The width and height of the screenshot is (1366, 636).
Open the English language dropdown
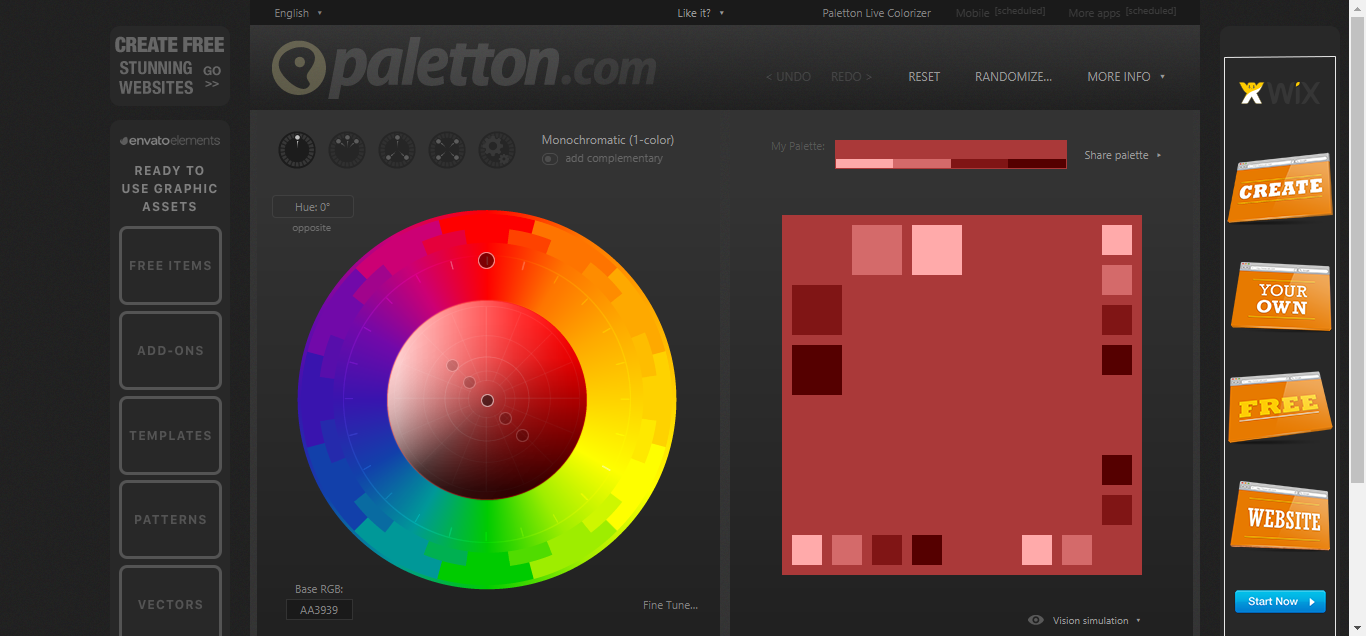click(x=298, y=13)
